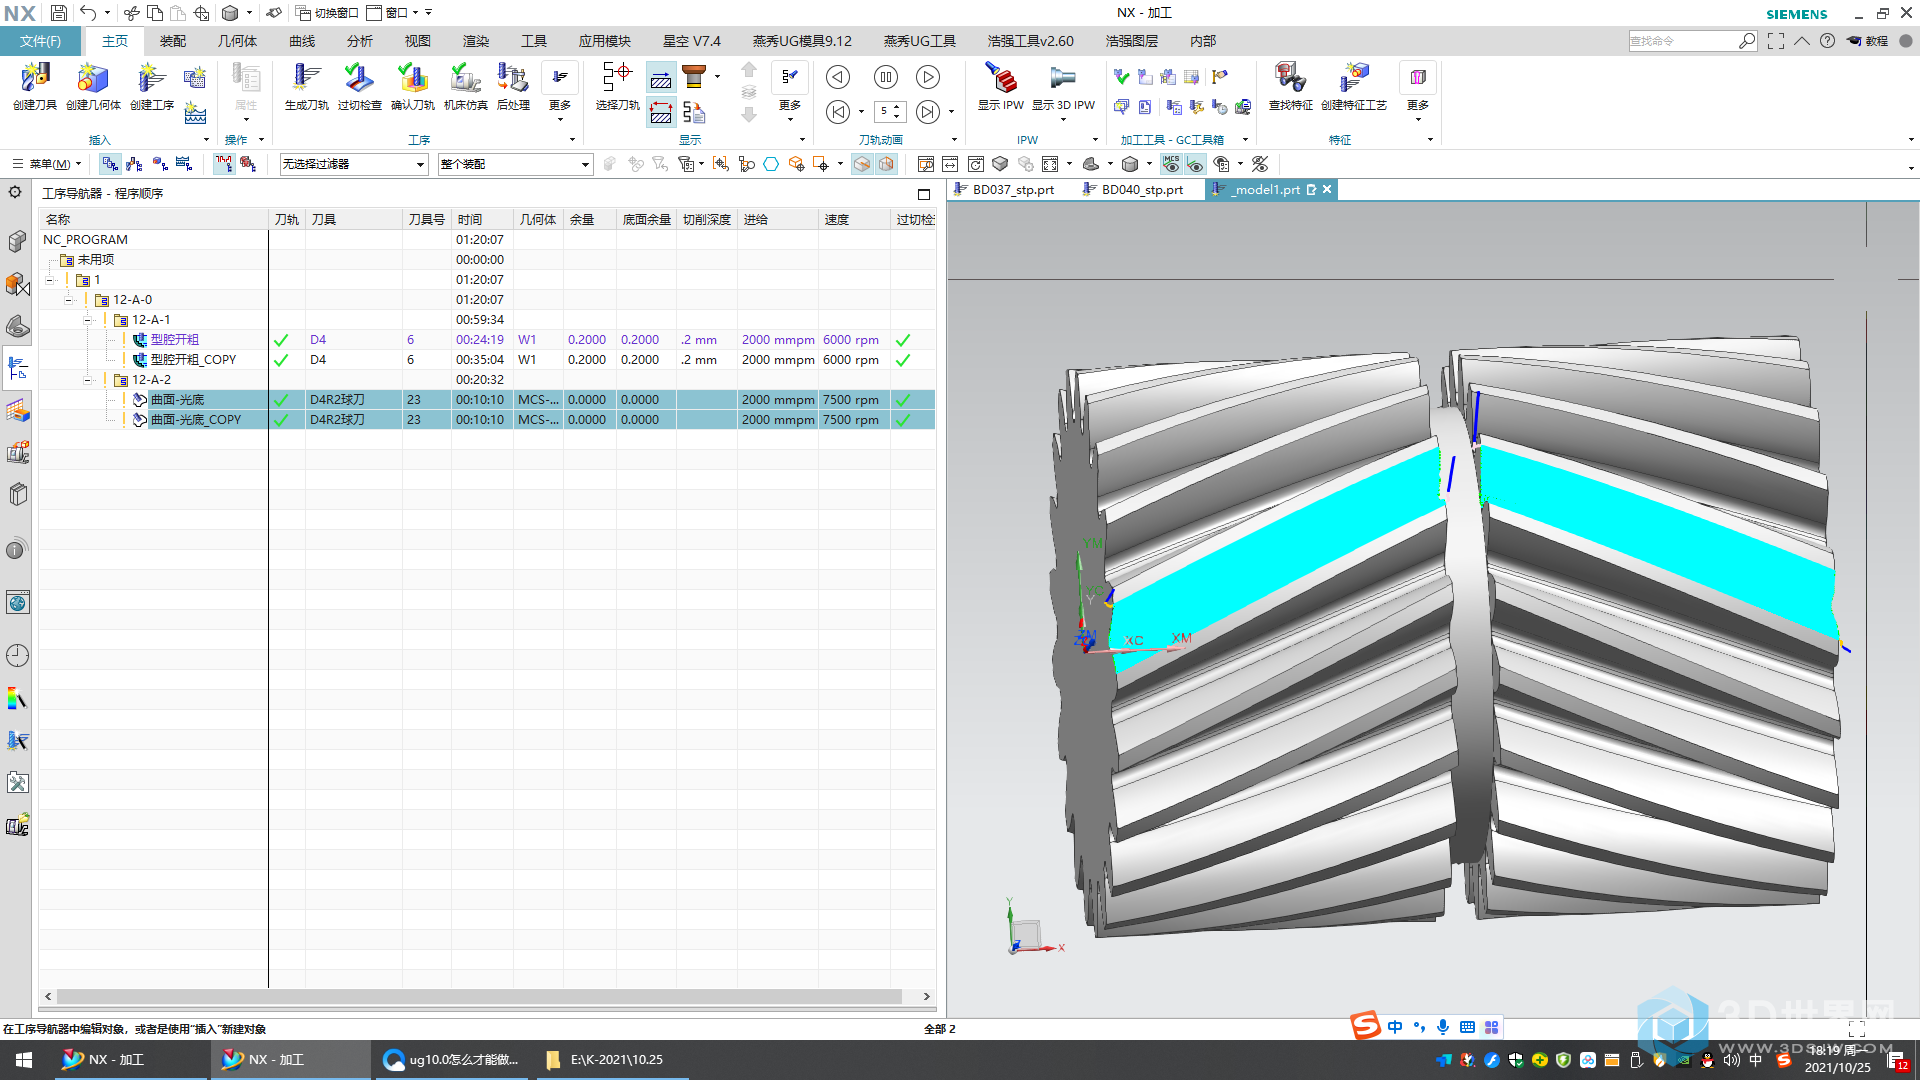Image resolution: width=1920 pixels, height=1080 pixels.
Task: Collapse the 12-A-2 program group
Action: pos(88,380)
